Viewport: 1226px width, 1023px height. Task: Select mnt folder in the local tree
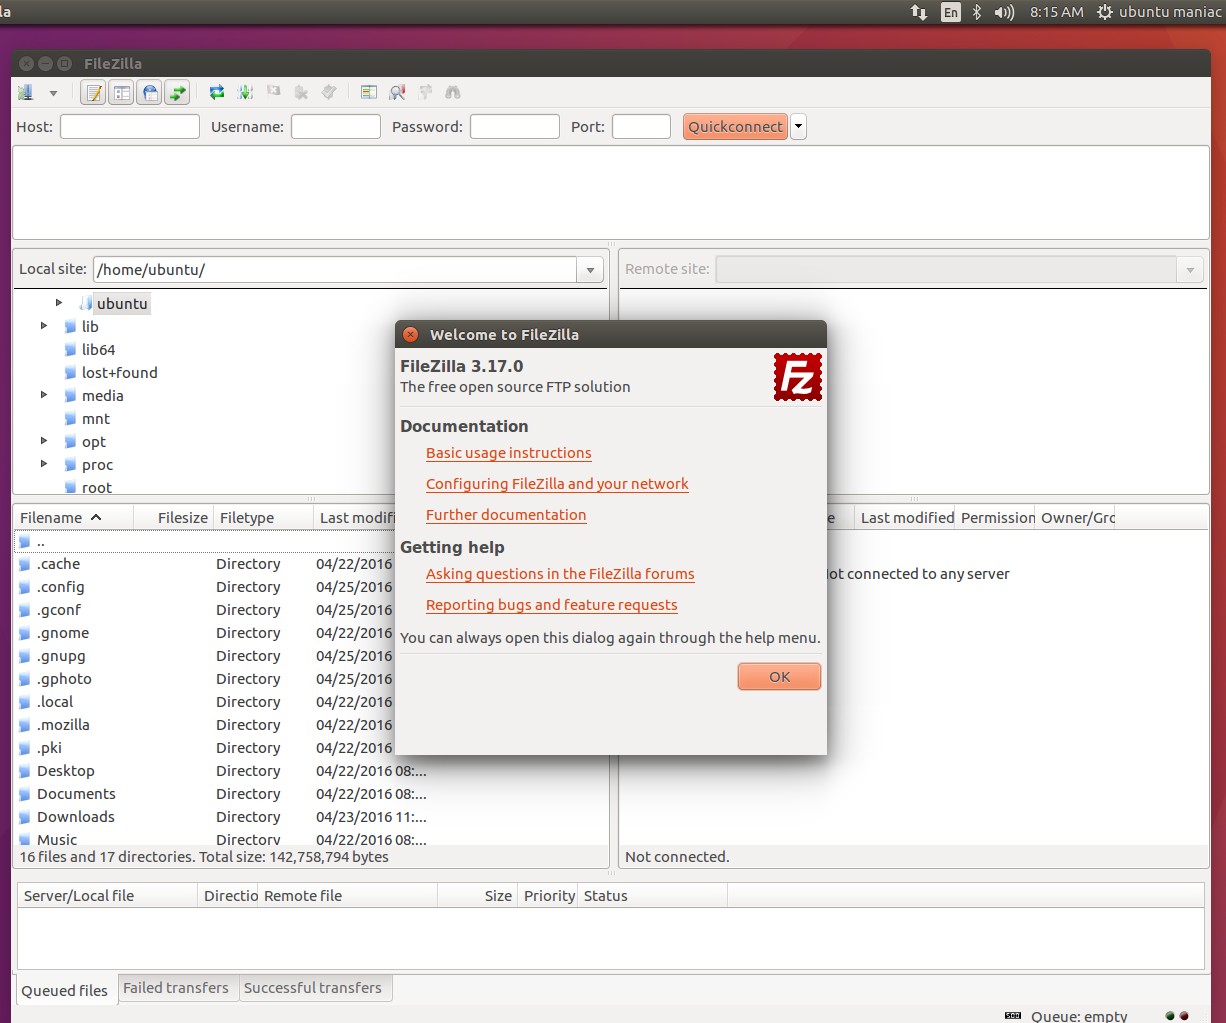pyautogui.click(x=96, y=419)
